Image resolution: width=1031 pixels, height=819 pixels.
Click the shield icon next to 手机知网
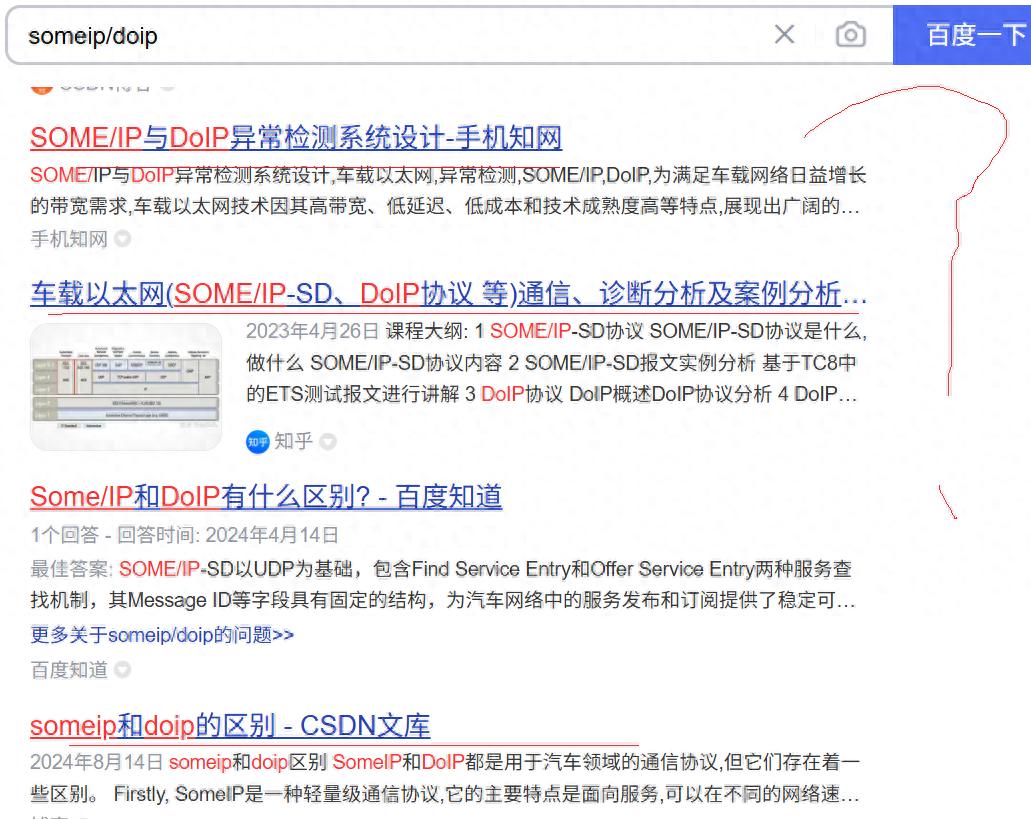tap(122, 239)
